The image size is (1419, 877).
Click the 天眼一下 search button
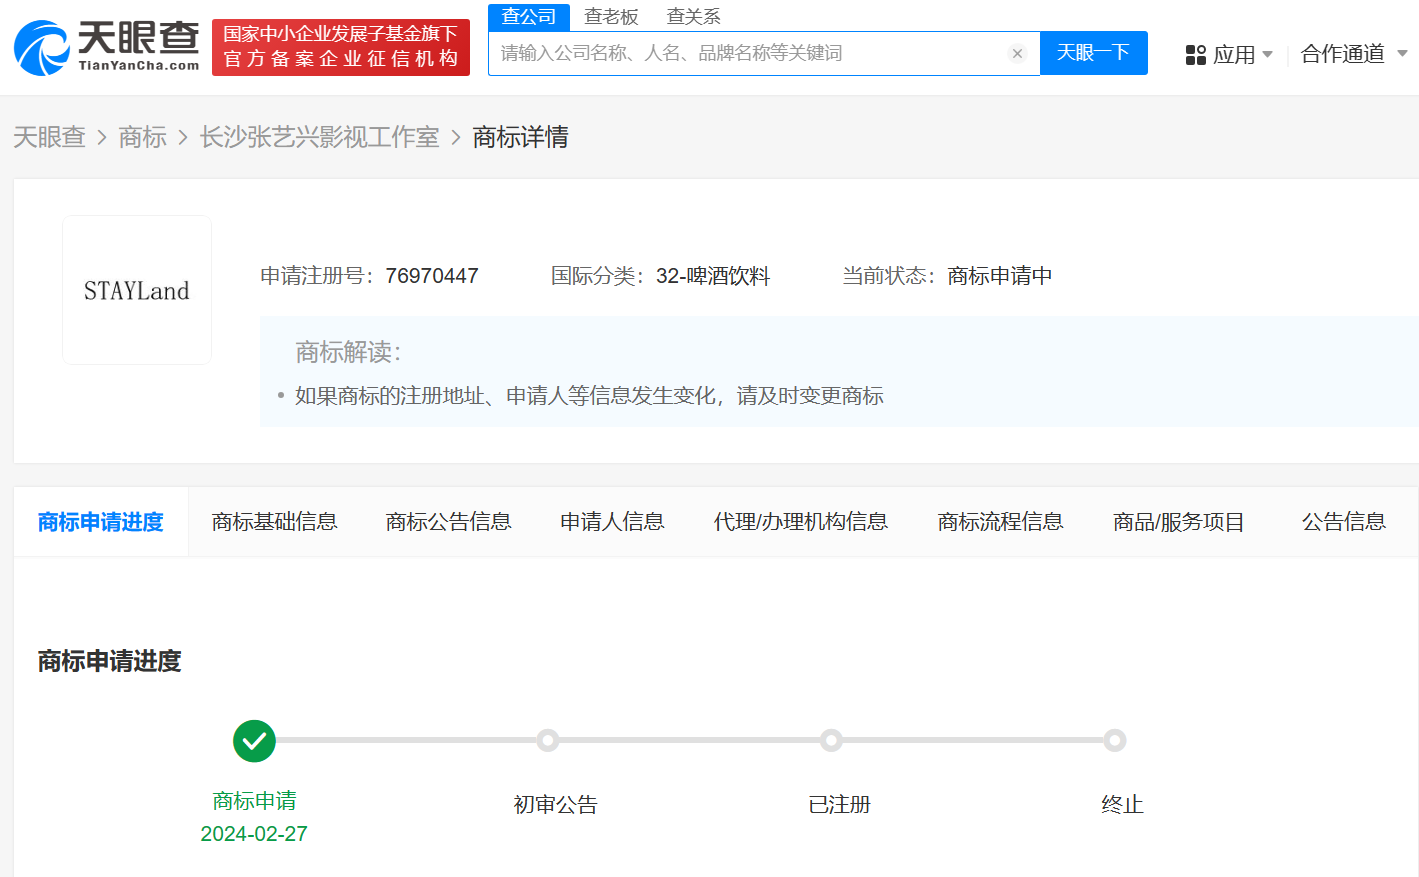point(1094,53)
